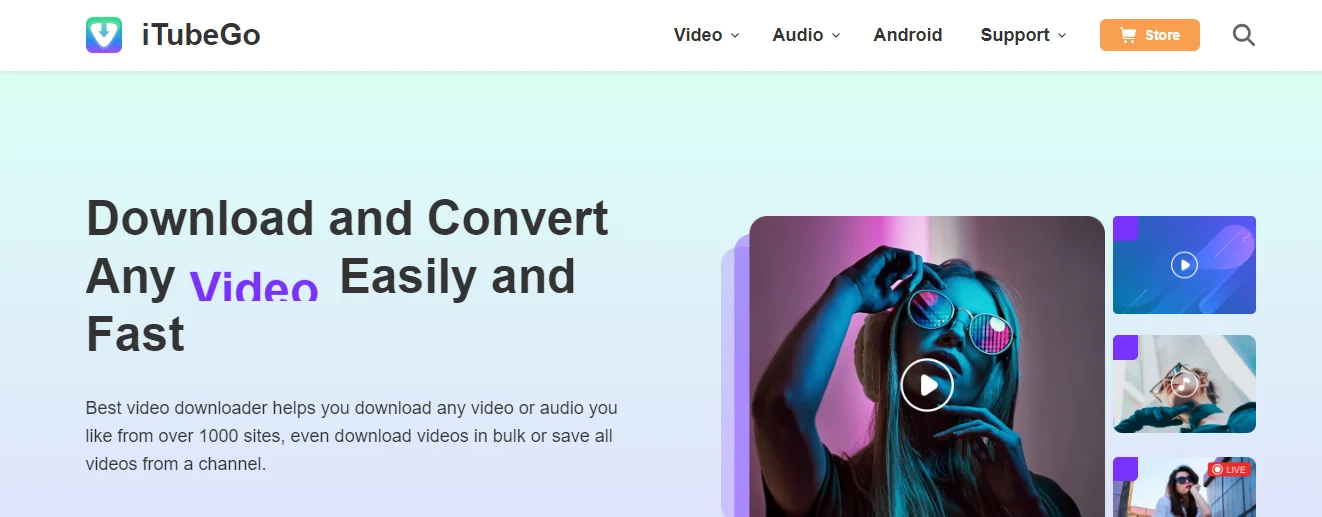Play the blue abstract thumbnail video
Screen dimensions: 1322x517
click(1184, 265)
